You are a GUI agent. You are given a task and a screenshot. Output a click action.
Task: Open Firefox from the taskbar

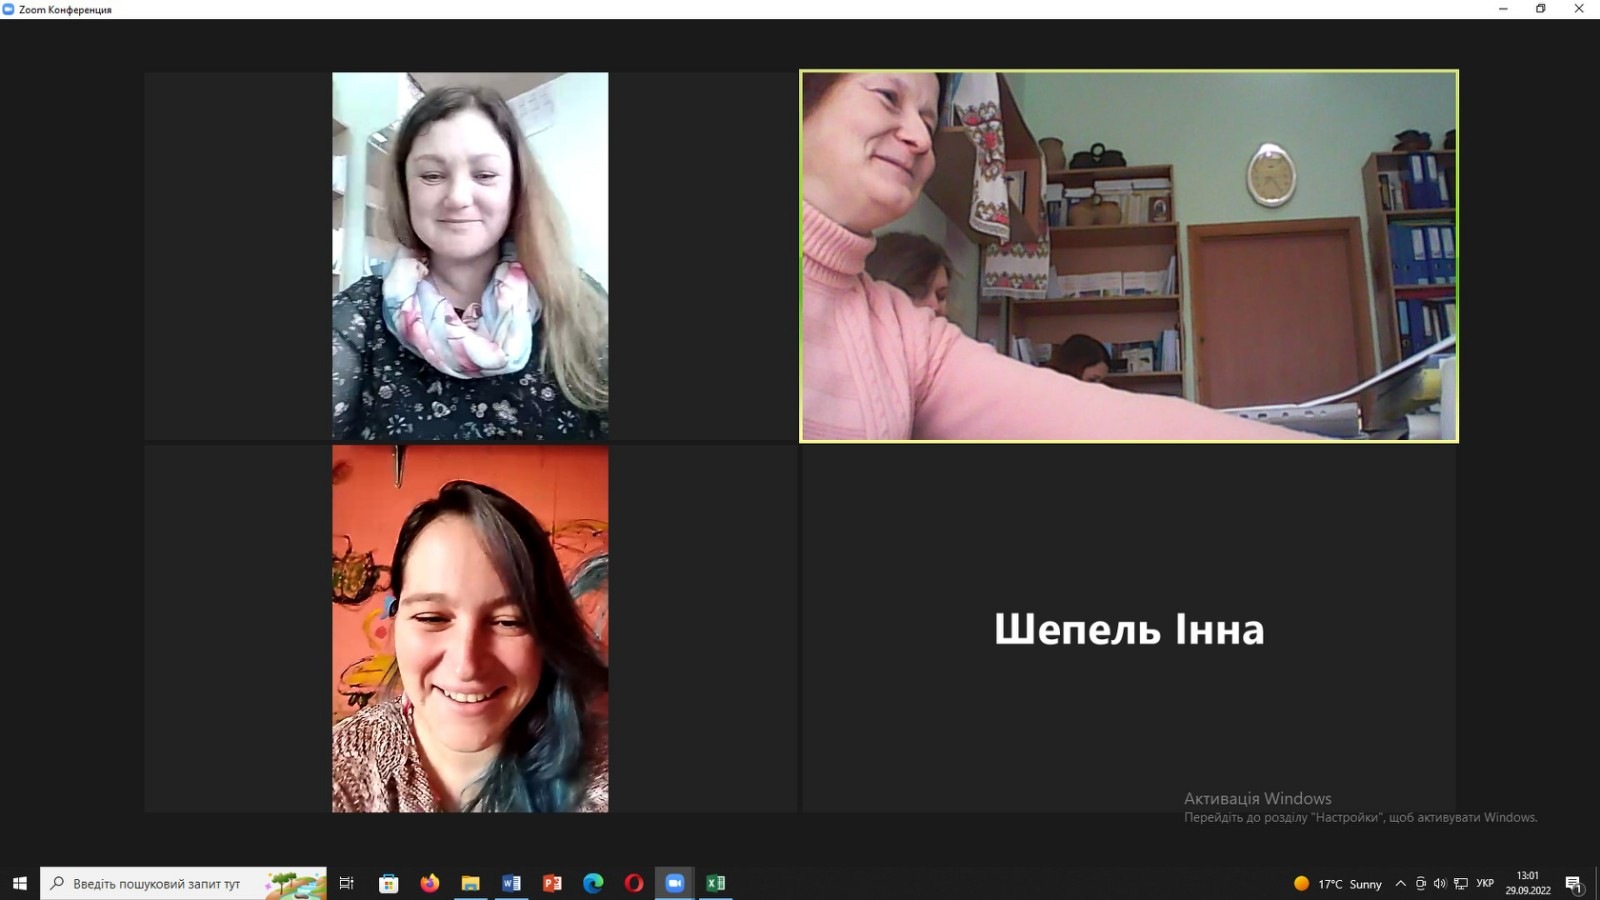point(430,883)
